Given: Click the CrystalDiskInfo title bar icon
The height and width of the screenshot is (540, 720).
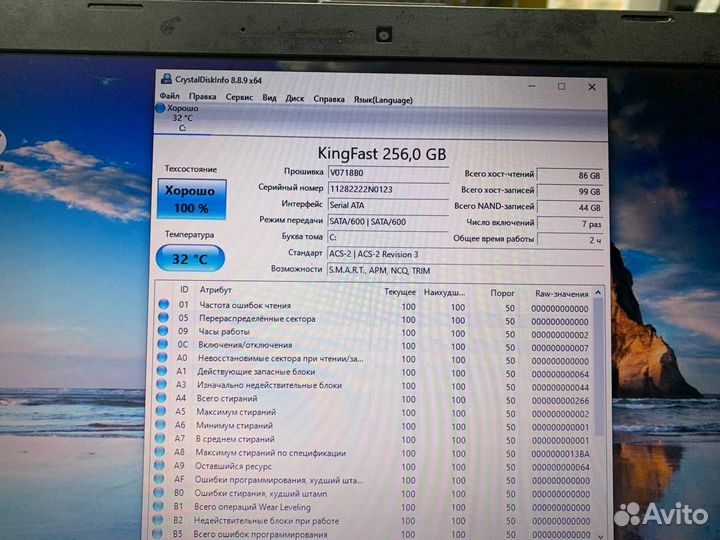Looking at the screenshot, I should click(x=166, y=79).
